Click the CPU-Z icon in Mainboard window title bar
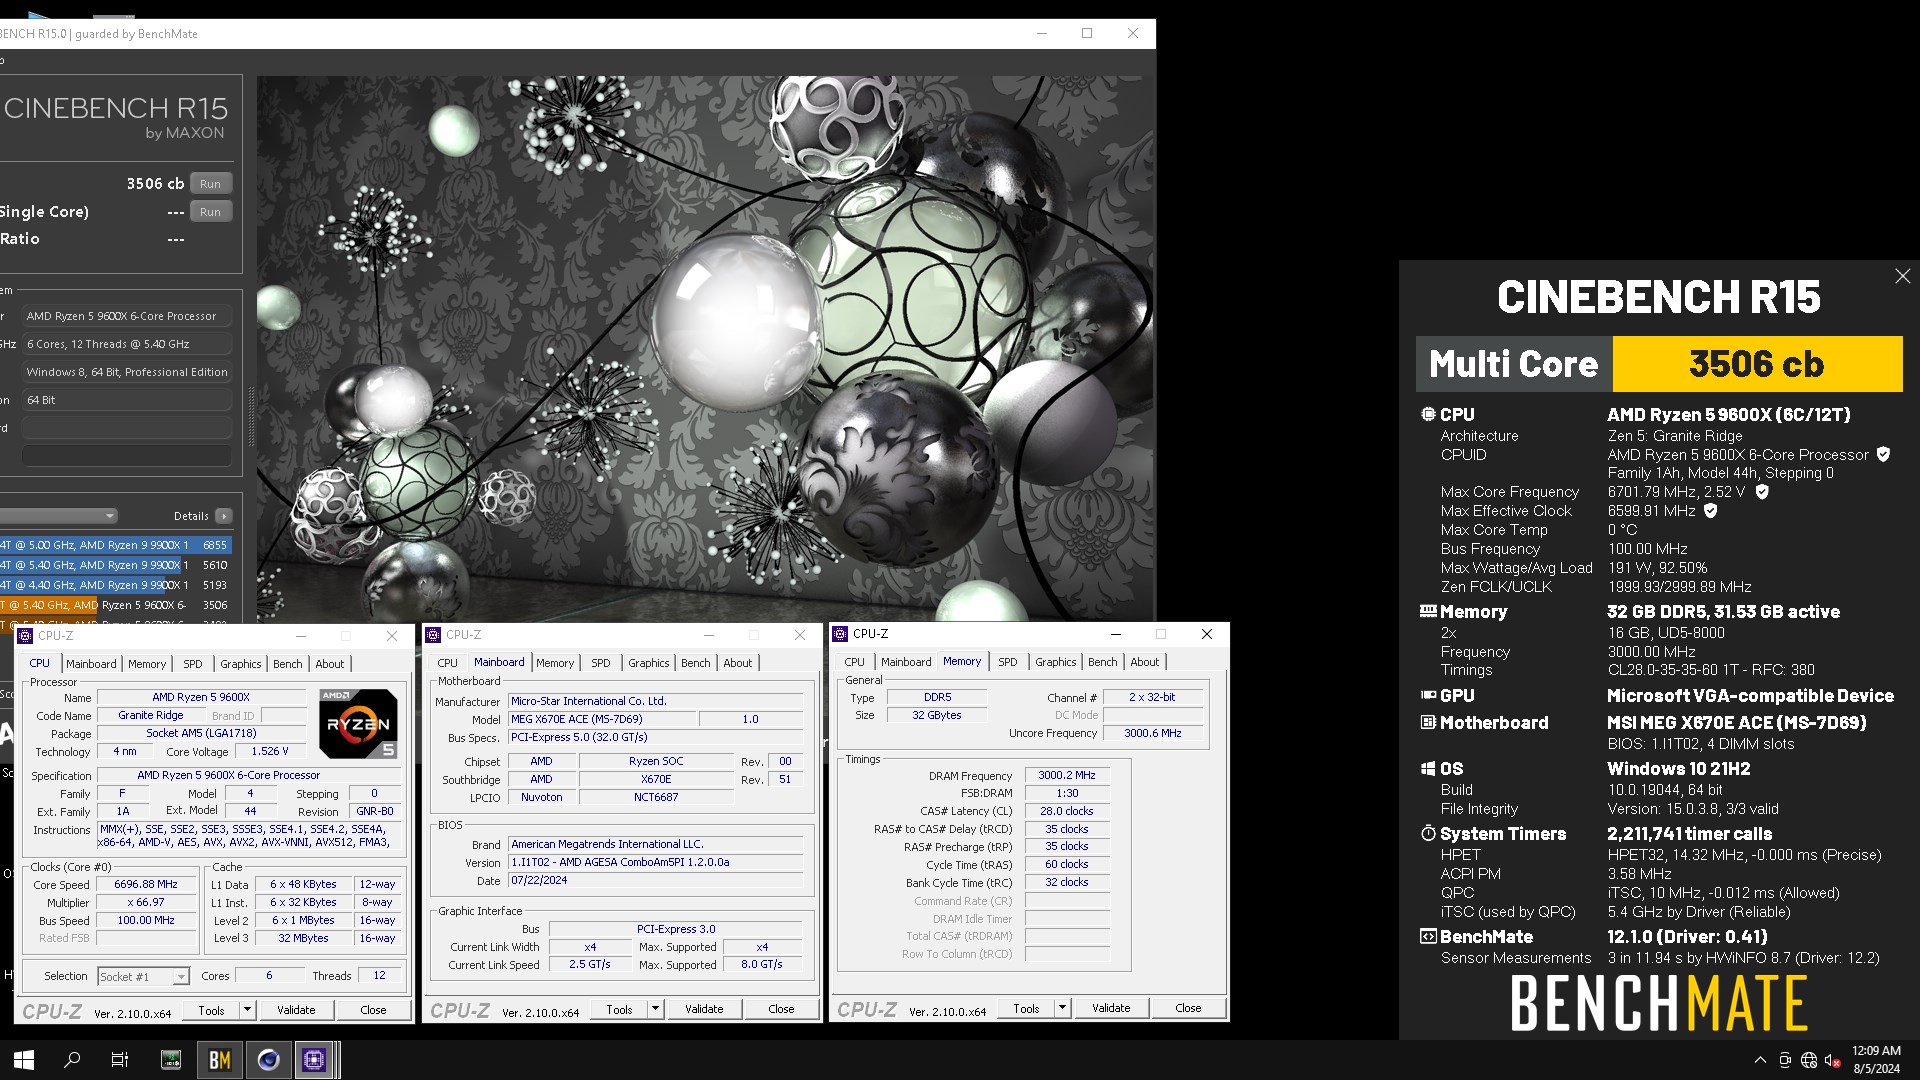This screenshot has width=1920, height=1080. (x=434, y=635)
